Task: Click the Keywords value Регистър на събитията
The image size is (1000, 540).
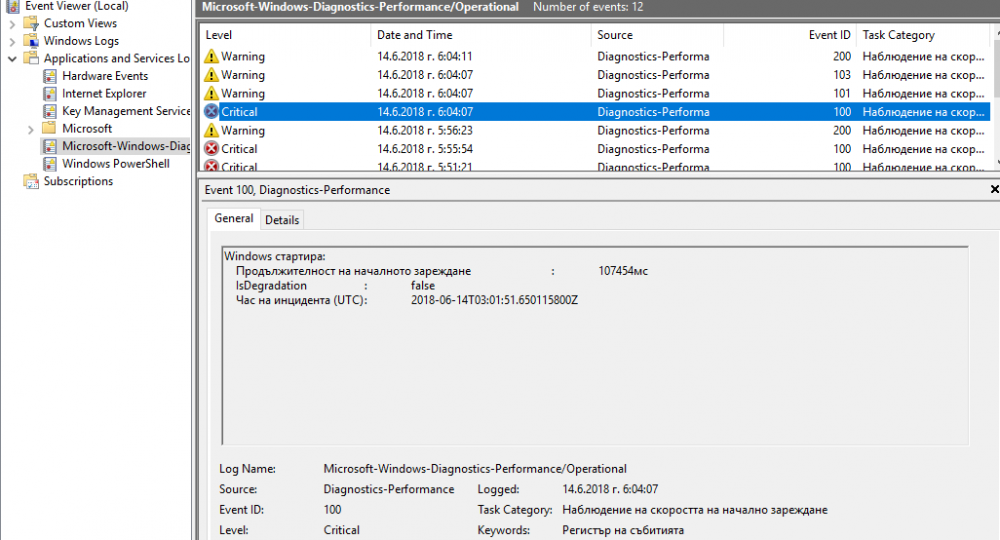Action: [622, 530]
